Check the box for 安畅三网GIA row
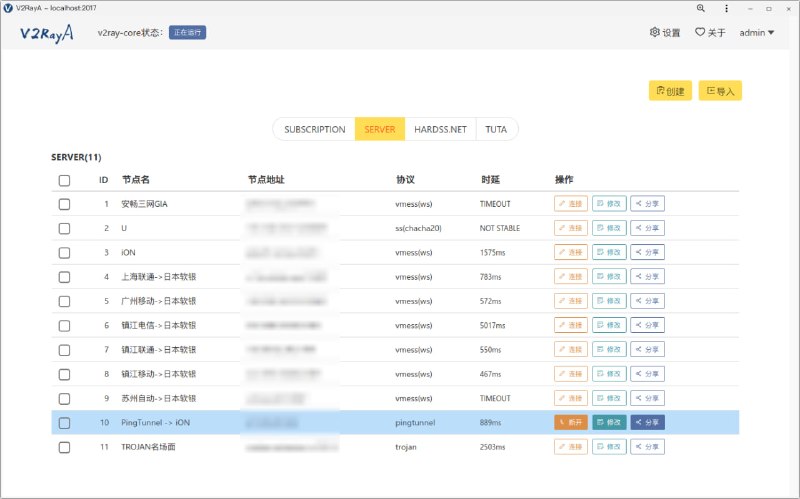 [x=64, y=204]
